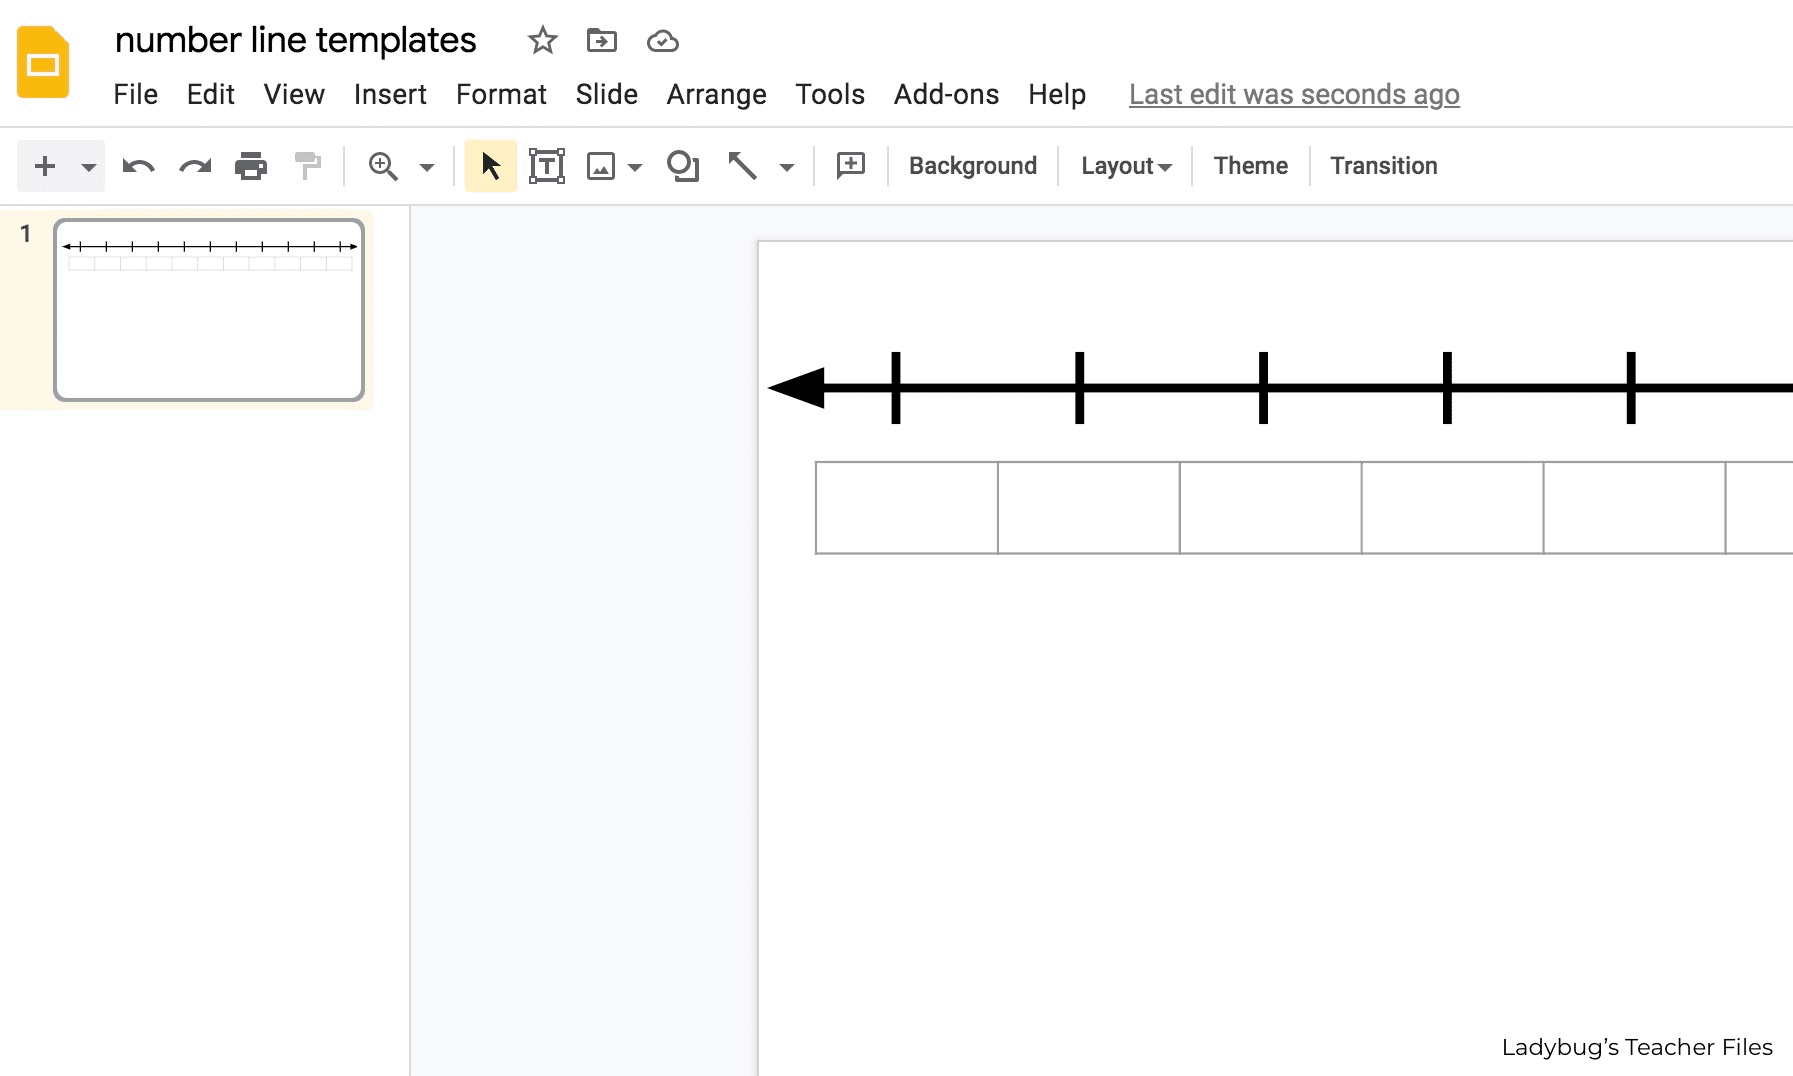The image size is (1793, 1076).
Task: Open the Slide menu
Action: click(x=607, y=95)
